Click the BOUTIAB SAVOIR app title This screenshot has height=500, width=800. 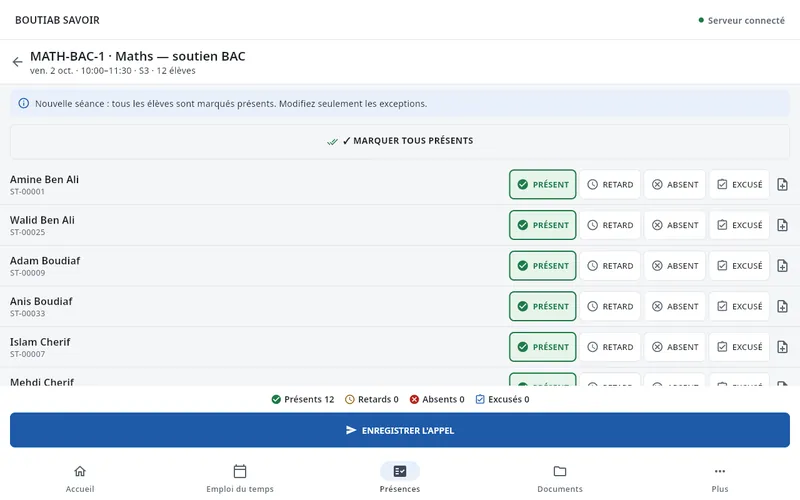click(57, 20)
